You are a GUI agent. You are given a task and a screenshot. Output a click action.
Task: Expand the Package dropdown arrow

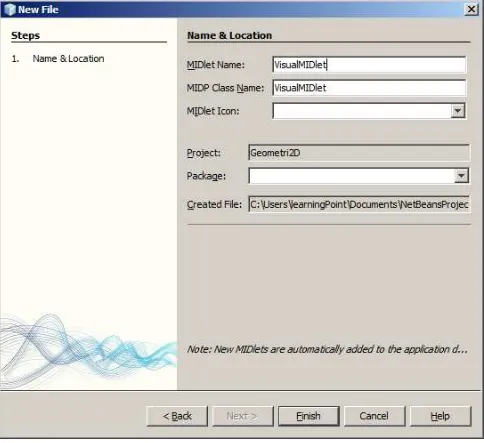click(461, 176)
